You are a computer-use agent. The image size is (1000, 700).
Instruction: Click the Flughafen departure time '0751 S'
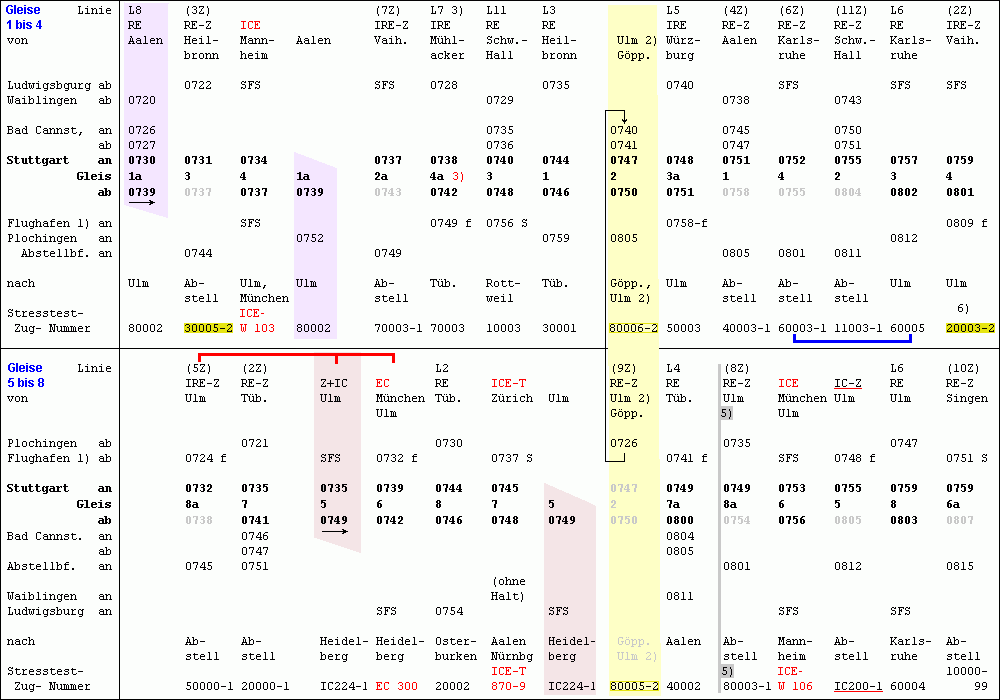click(x=967, y=458)
